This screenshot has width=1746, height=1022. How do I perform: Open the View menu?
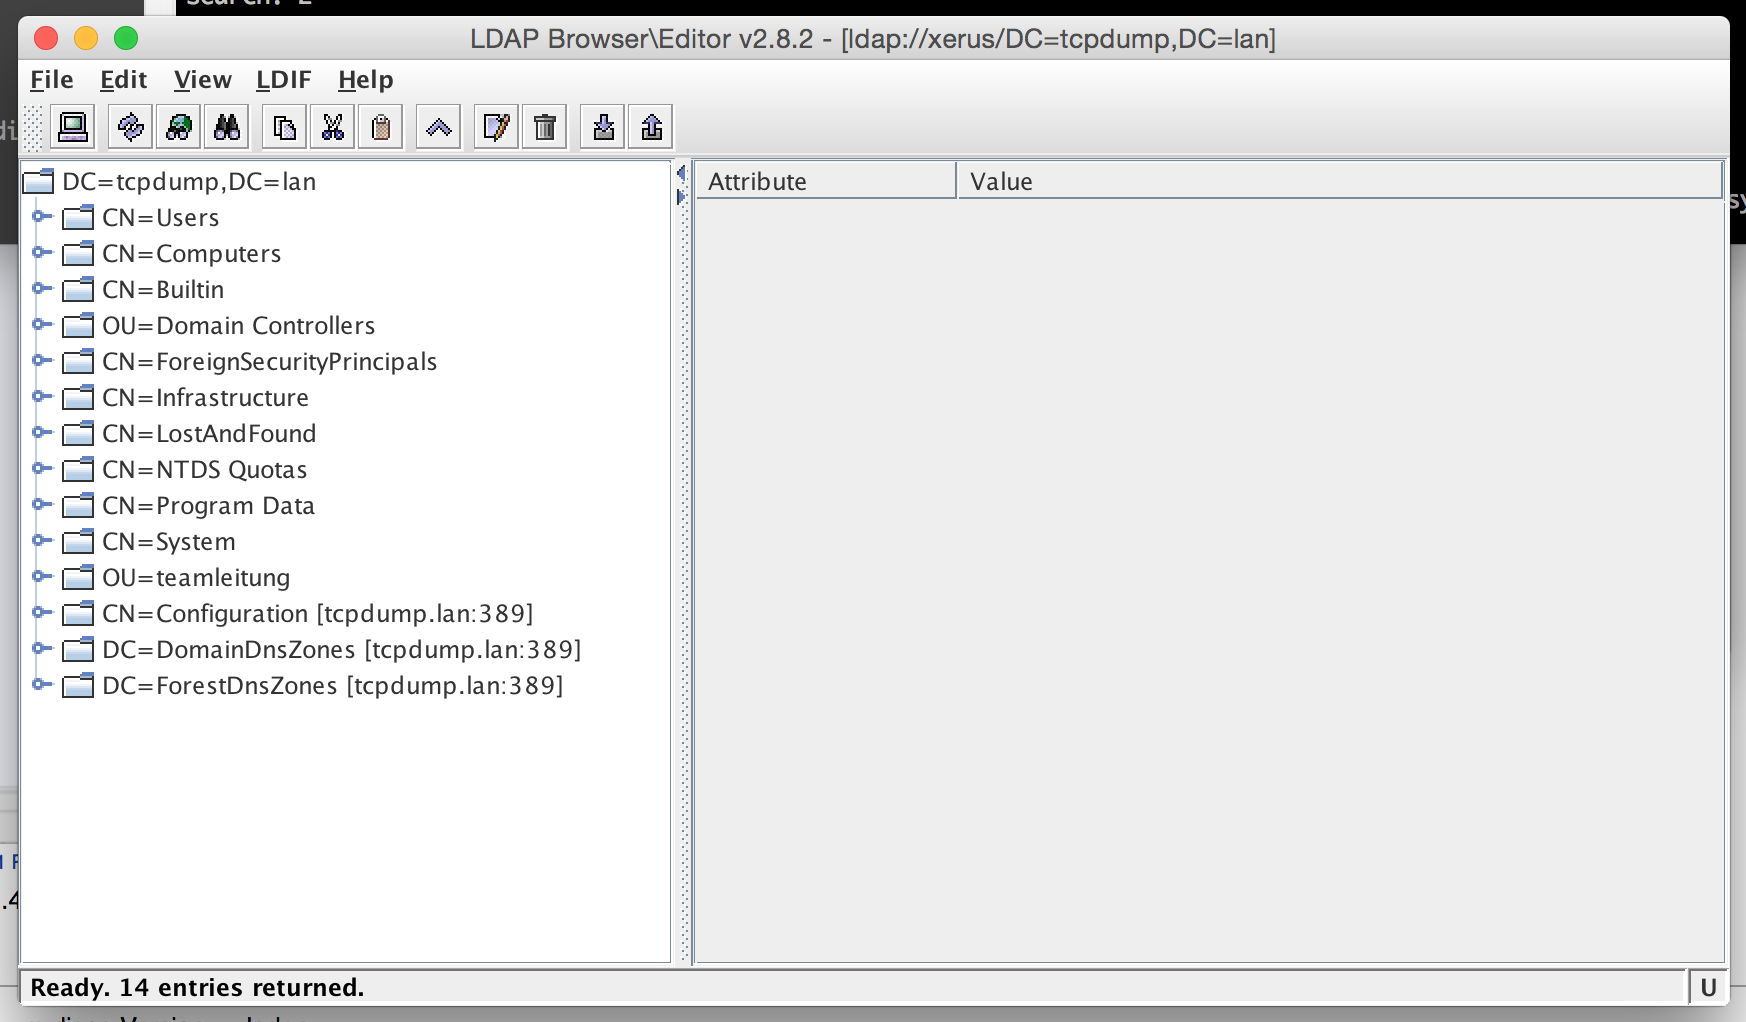(x=202, y=80)
